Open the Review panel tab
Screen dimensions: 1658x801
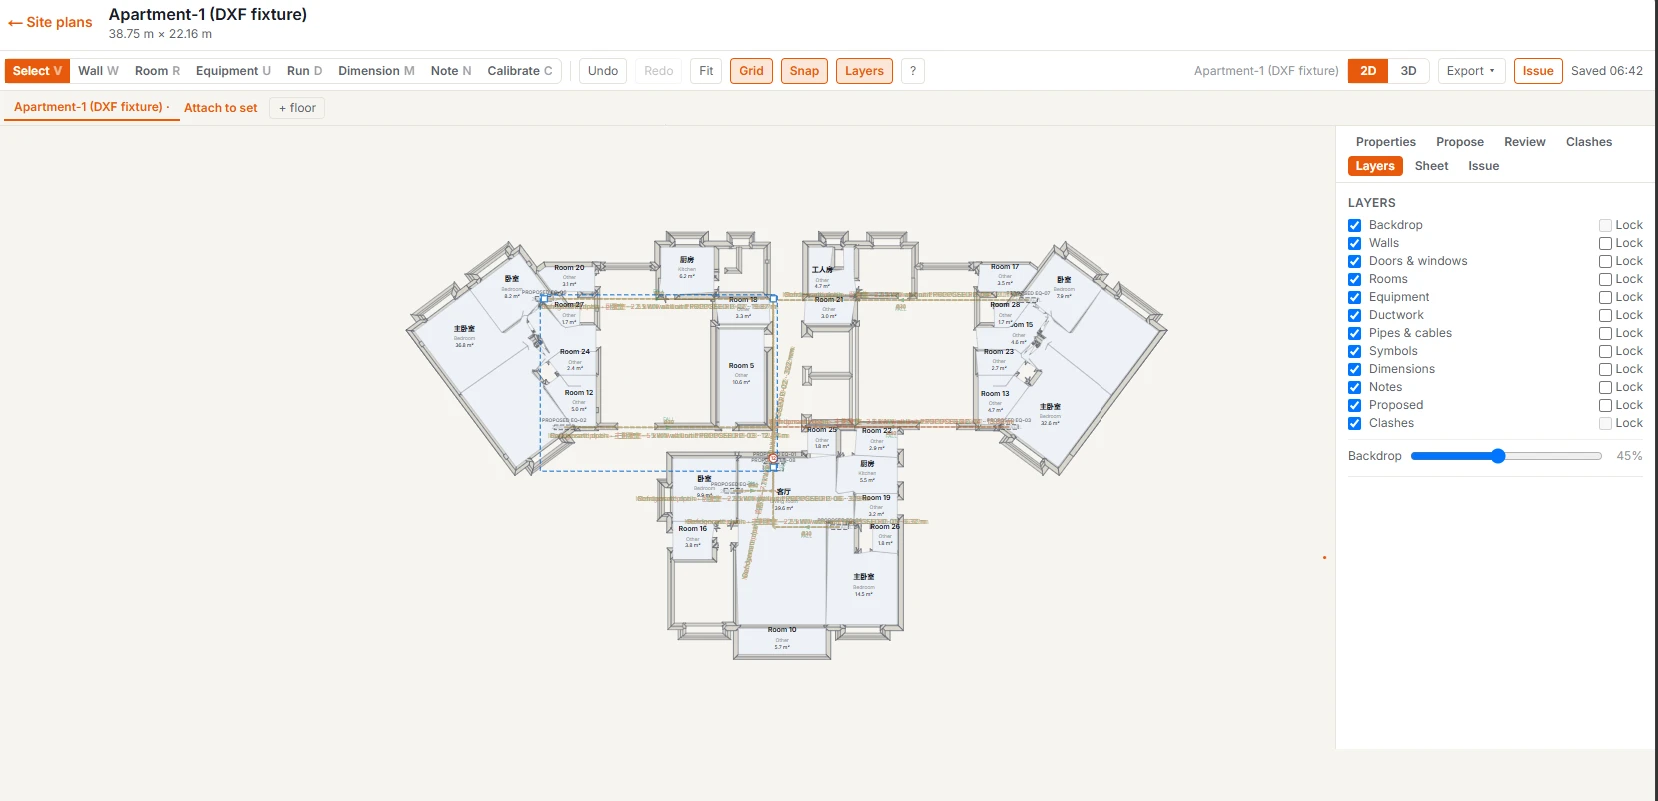(1524, 142)
